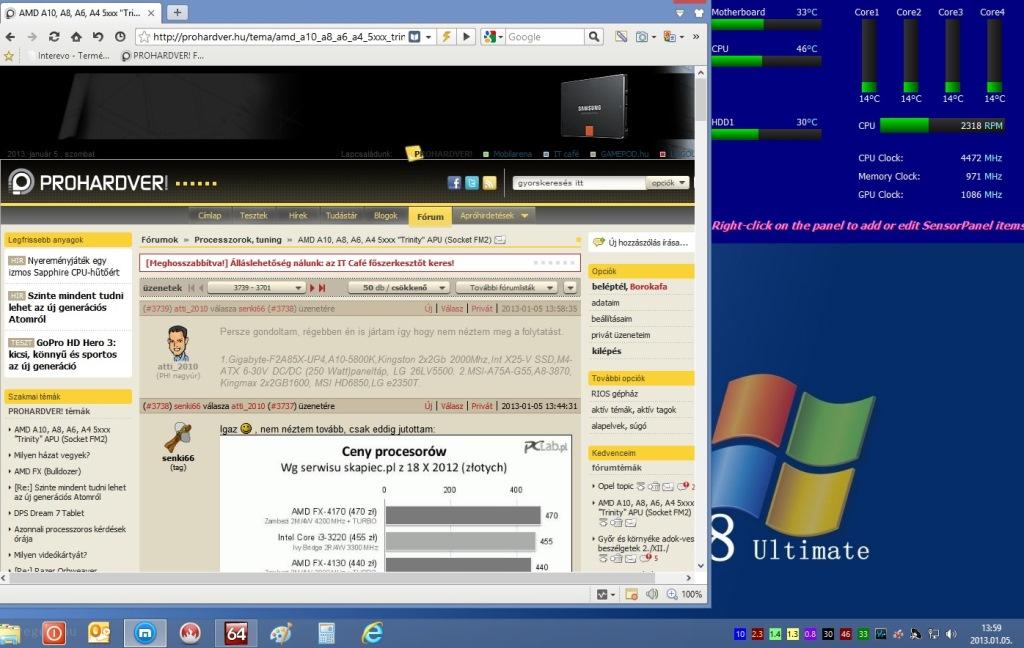The image size is (1024, 648).
Task: Open the translate toolbar icon
Action: 669,37
